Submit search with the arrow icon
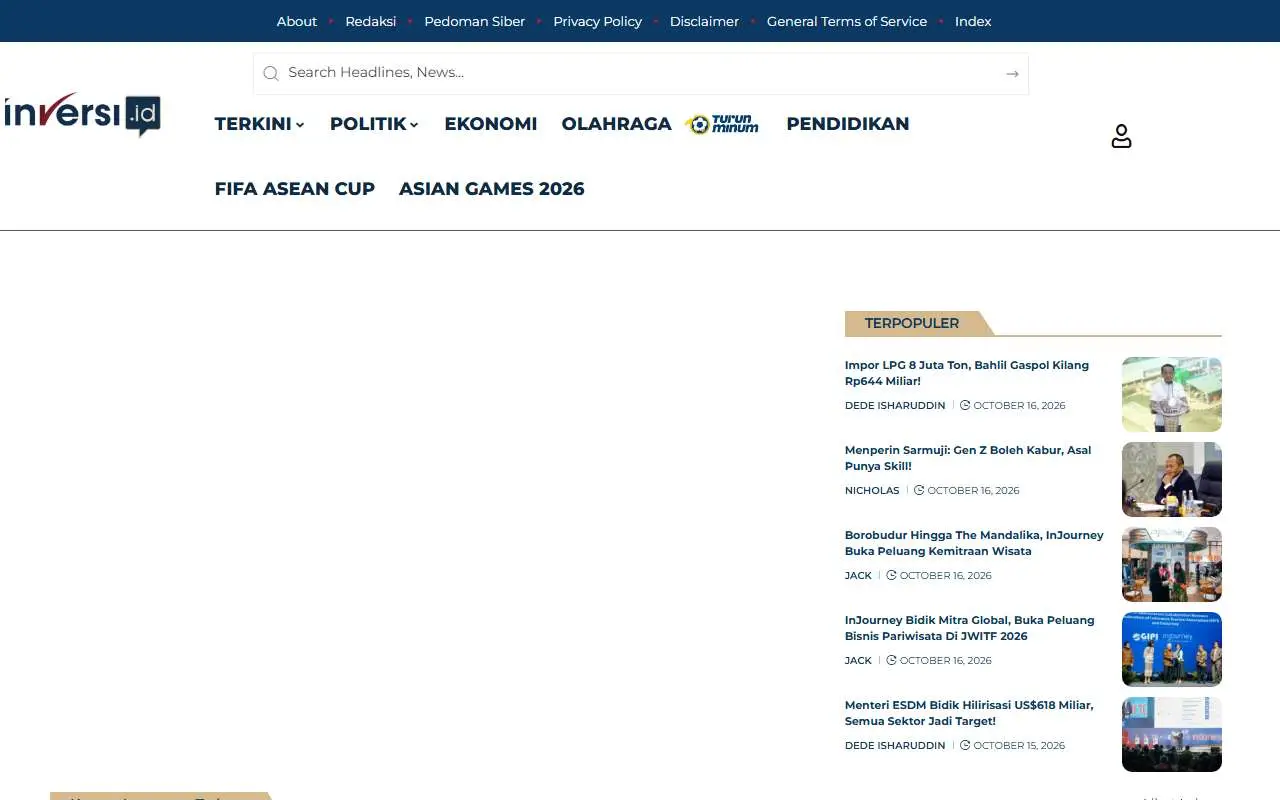Image resolution: width=1280 pixels, height=800 pixels. 1012,73
